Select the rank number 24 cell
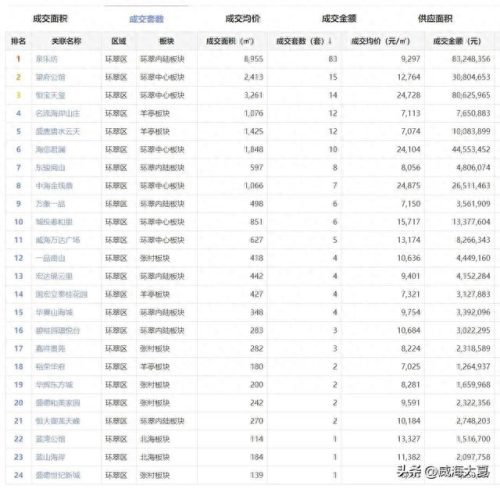Screen dimensions: 500x489 (x=18, y=475)
